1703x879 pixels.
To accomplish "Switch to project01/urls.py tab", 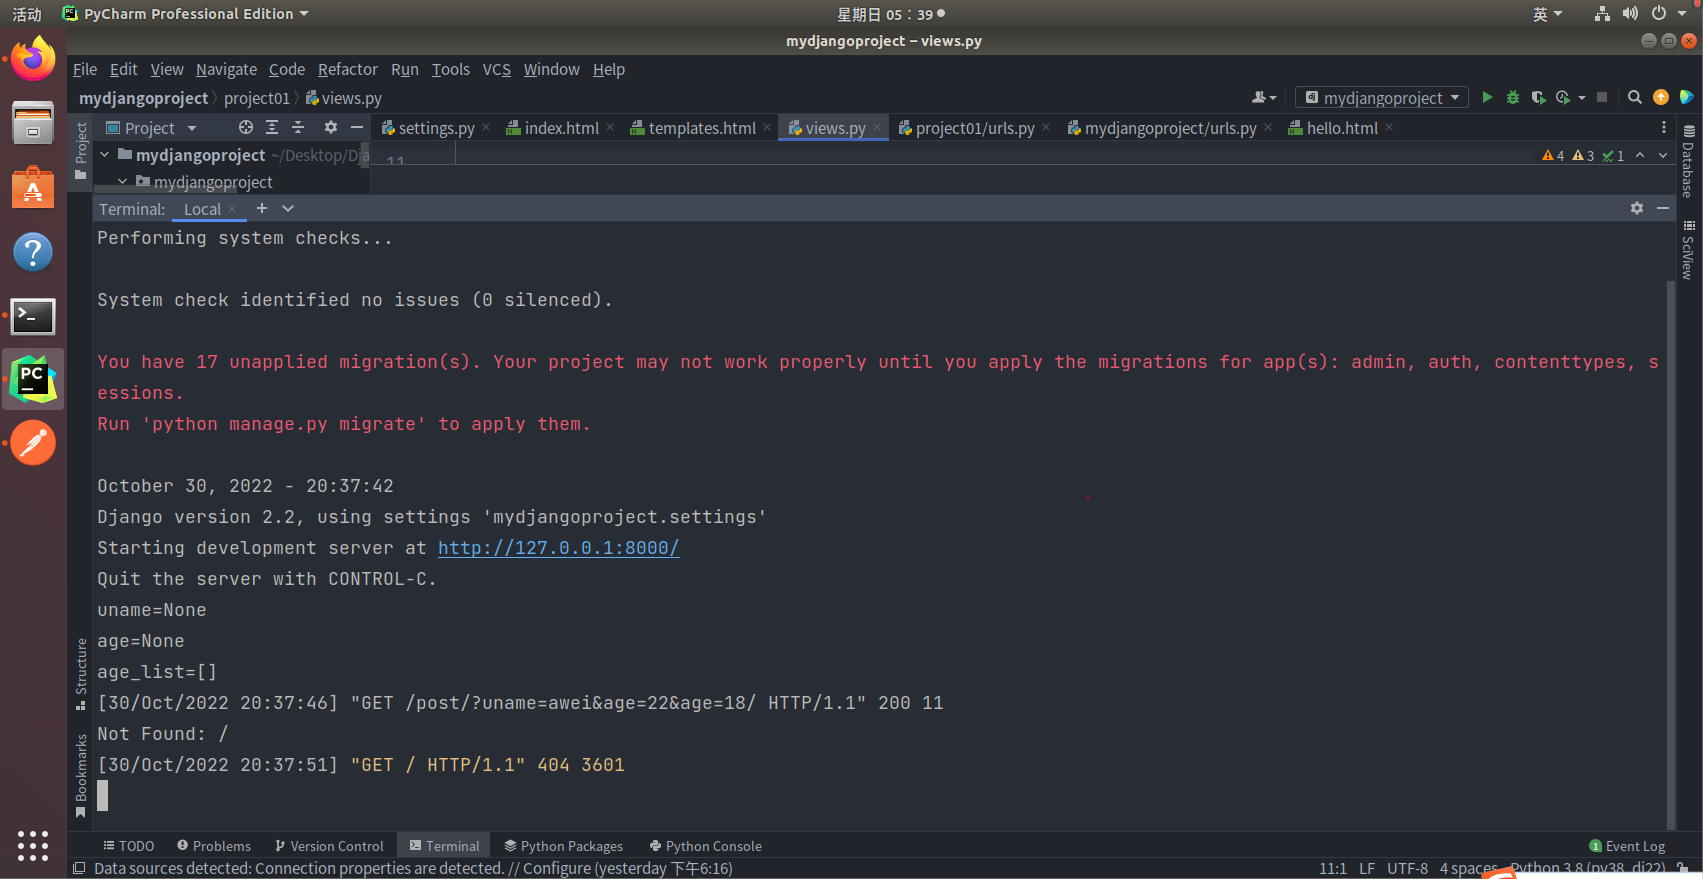I will (x=975, y=128).
